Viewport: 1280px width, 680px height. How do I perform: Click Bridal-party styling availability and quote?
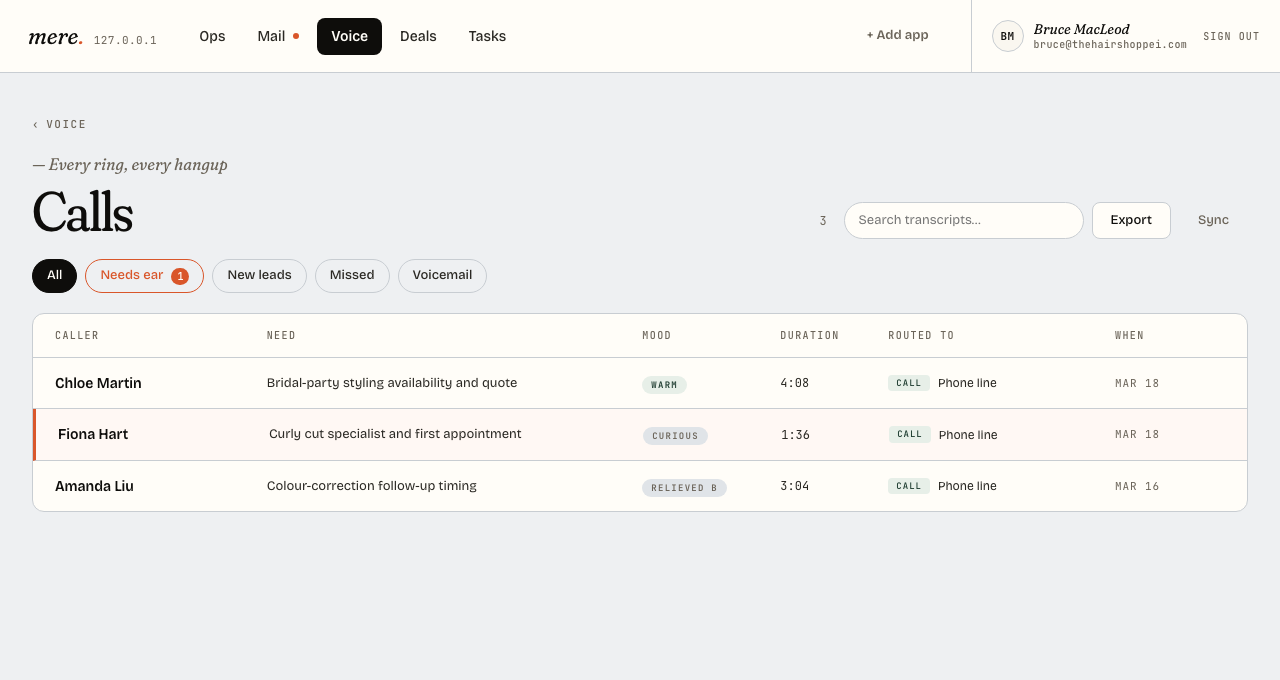(x=392, y=383)
